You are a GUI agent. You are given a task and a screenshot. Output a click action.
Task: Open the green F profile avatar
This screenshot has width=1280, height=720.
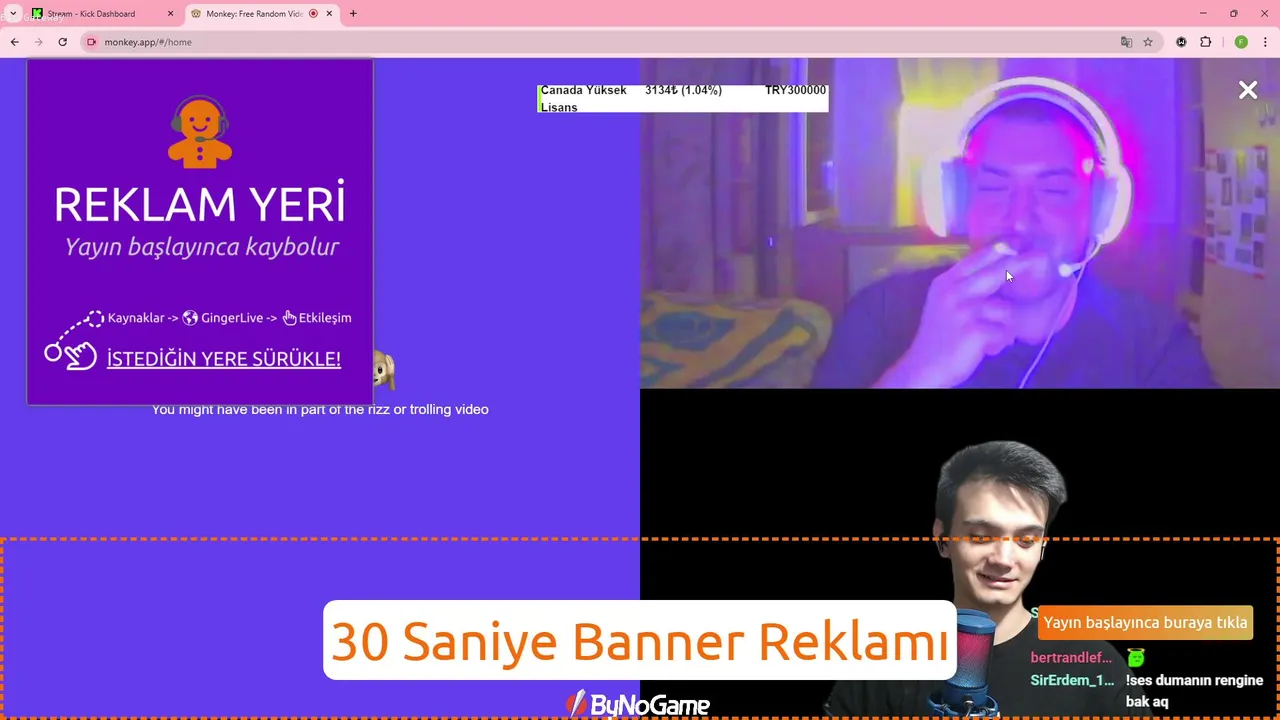click(x=1241, y=42)
